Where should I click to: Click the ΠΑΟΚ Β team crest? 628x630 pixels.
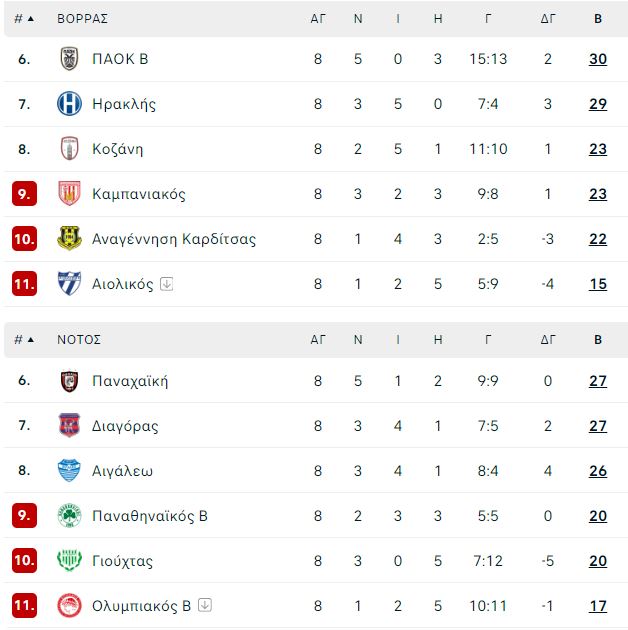coord(69,59)
